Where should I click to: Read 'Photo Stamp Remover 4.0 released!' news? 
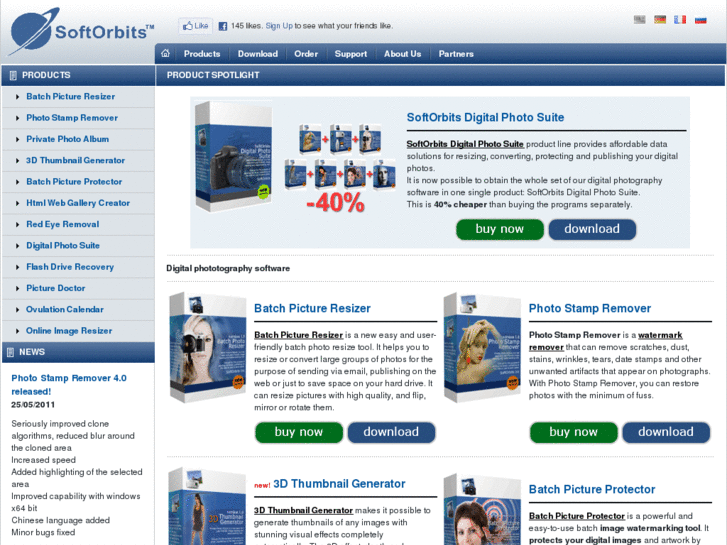pos(69,385)
